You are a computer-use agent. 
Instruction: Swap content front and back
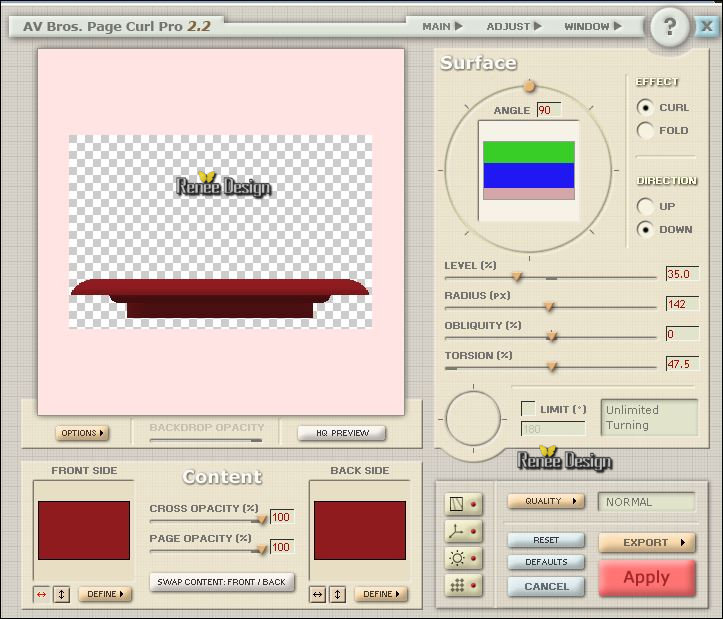coord(221,582)
